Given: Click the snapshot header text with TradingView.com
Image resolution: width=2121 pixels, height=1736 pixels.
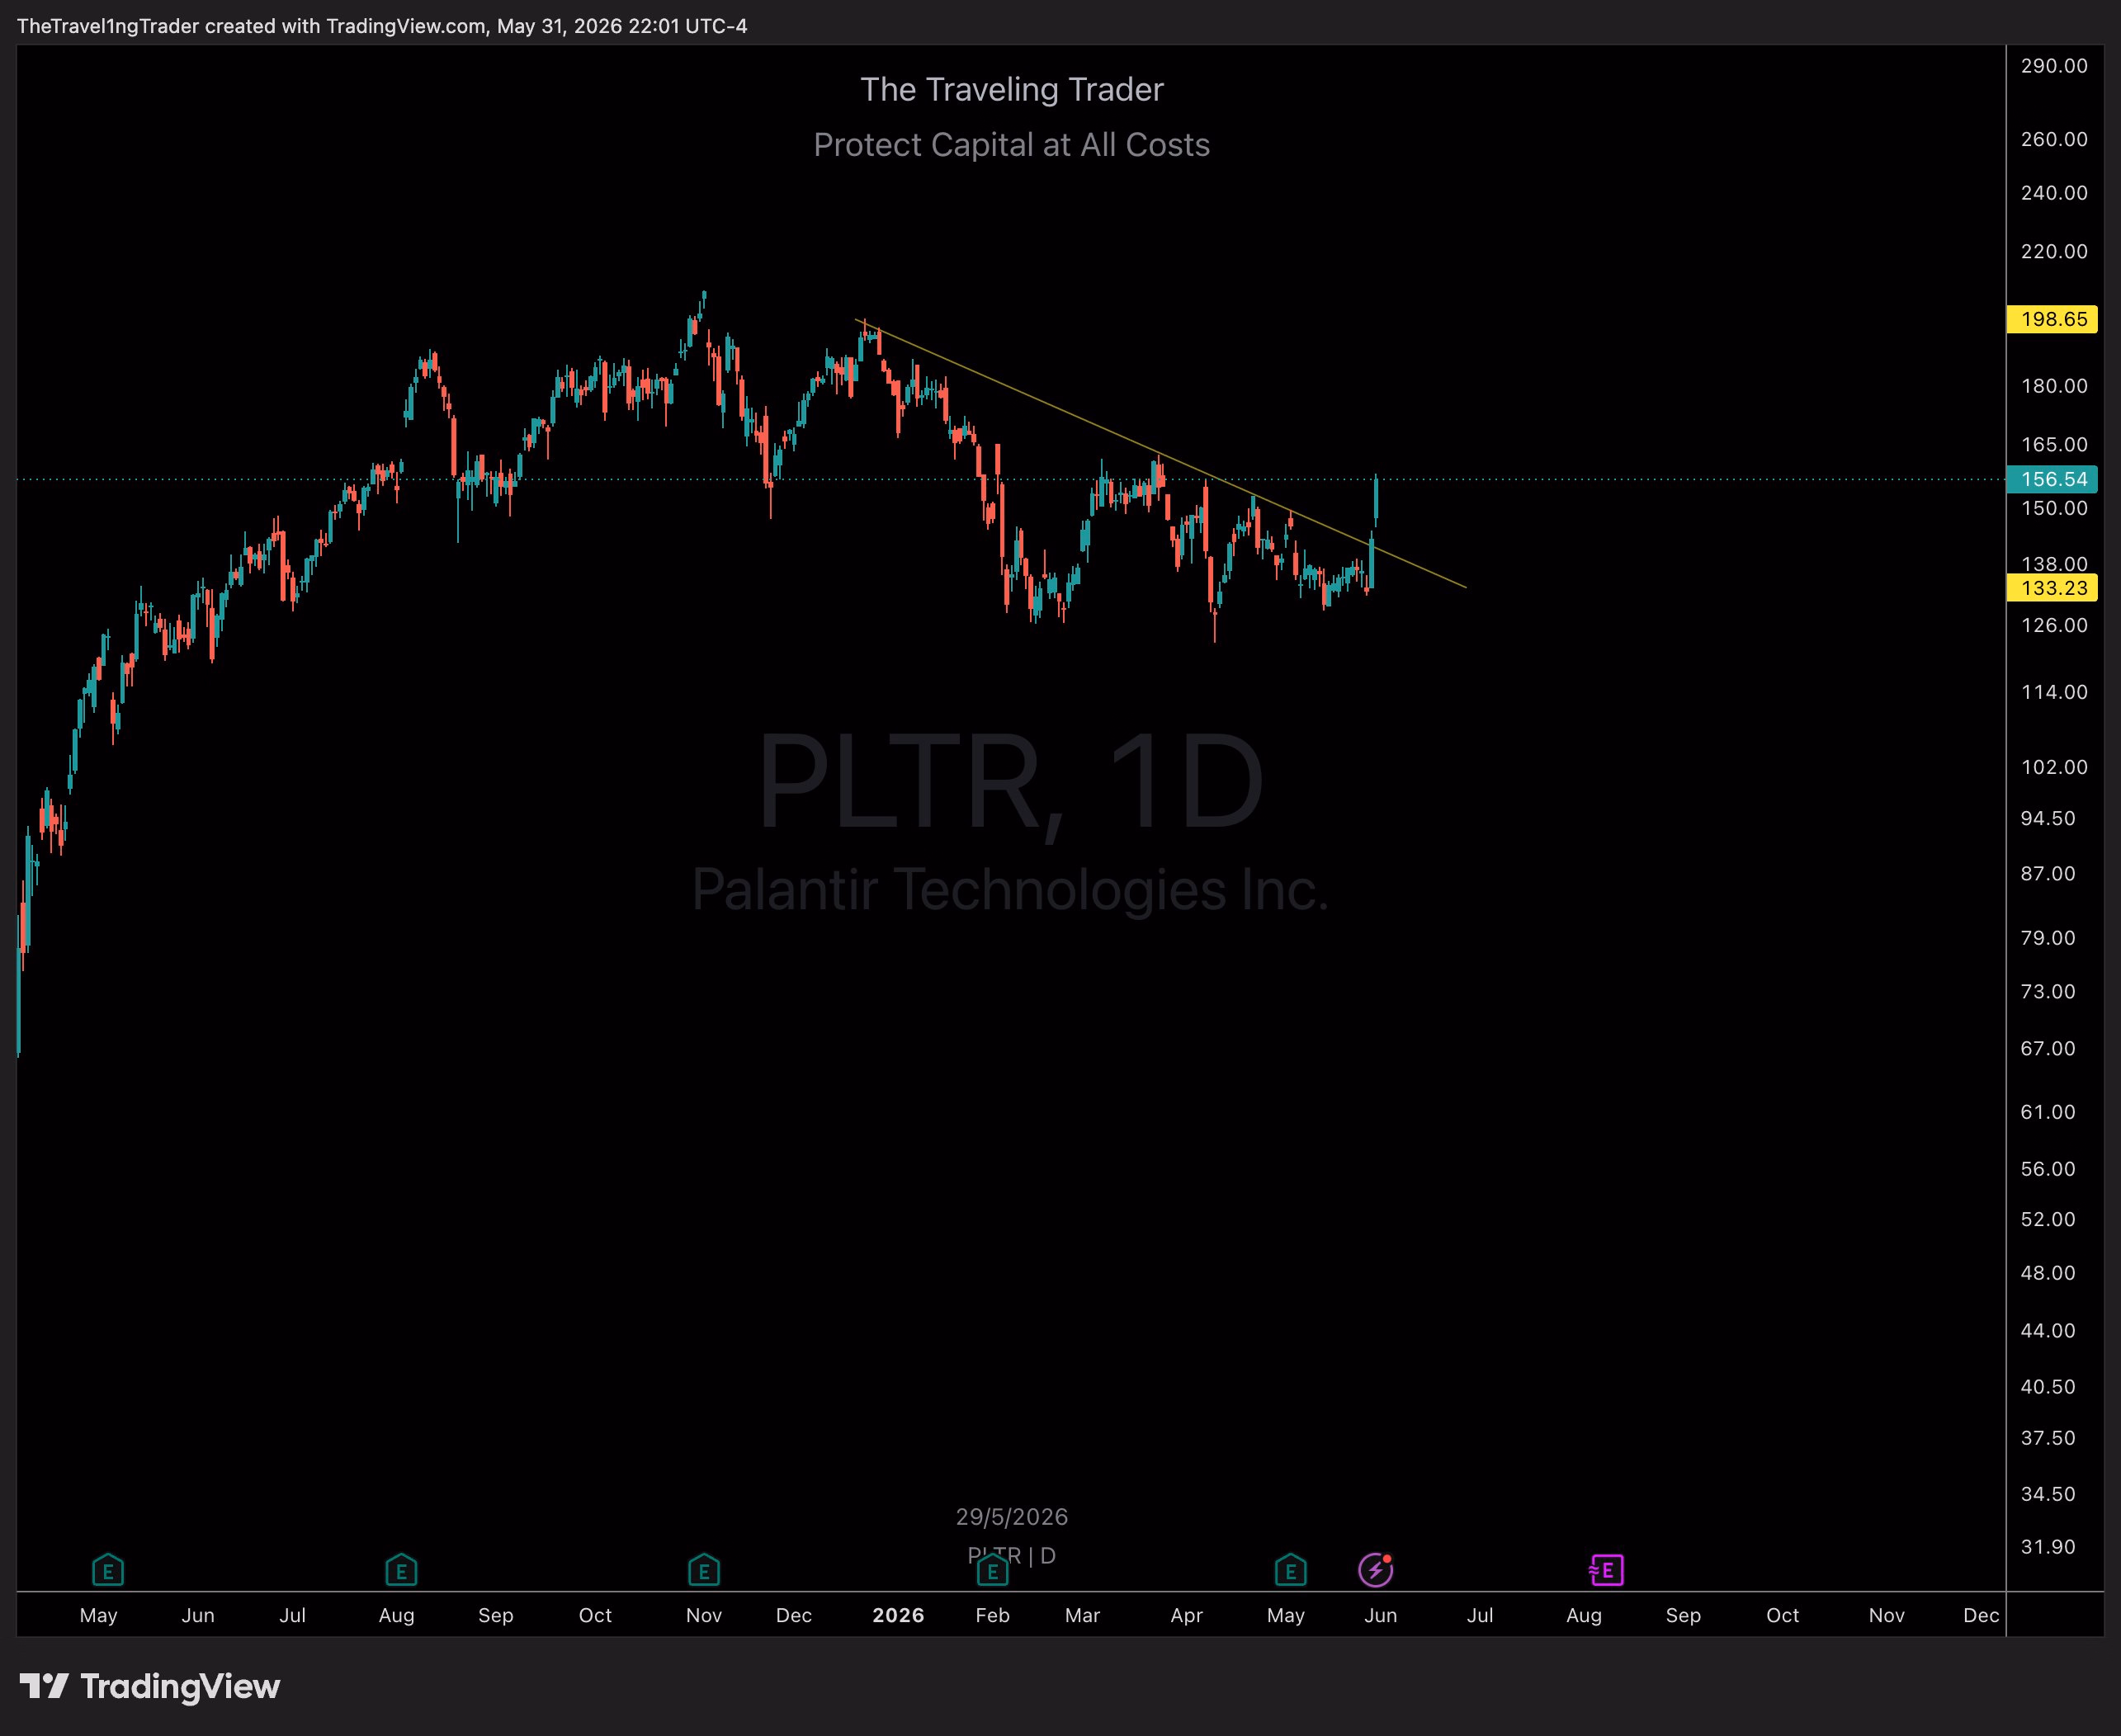Looking at the screenshot, I should (x=382, y=26).
